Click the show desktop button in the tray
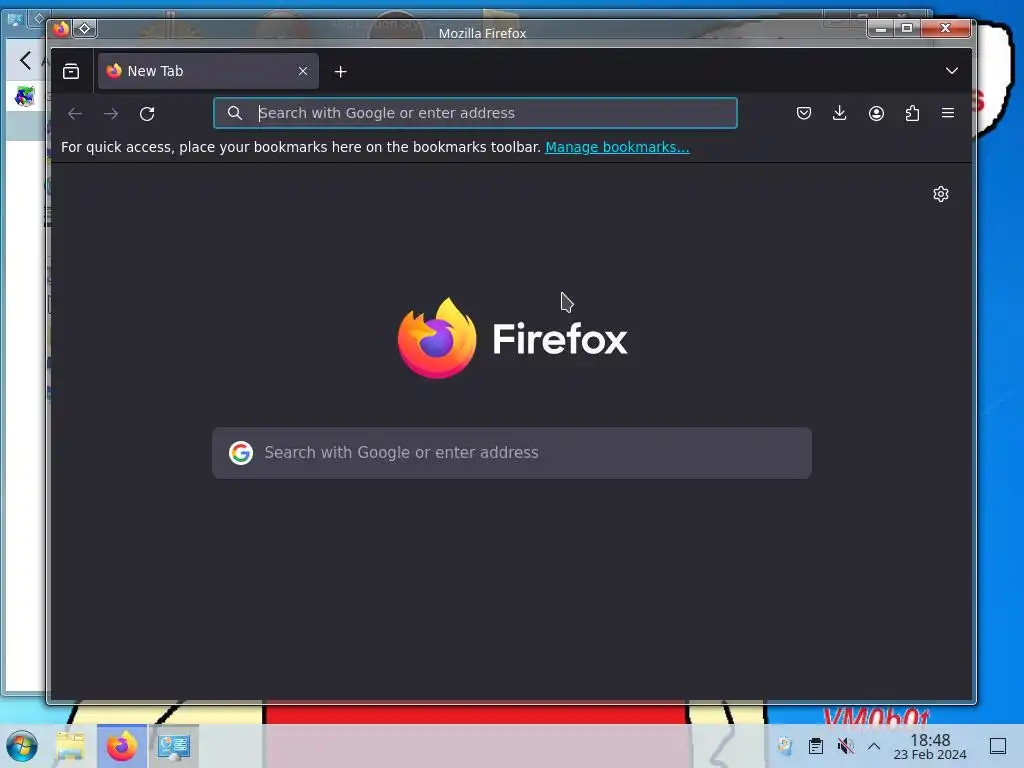The width and height of the screenshot is (1024, 768). 998,746
